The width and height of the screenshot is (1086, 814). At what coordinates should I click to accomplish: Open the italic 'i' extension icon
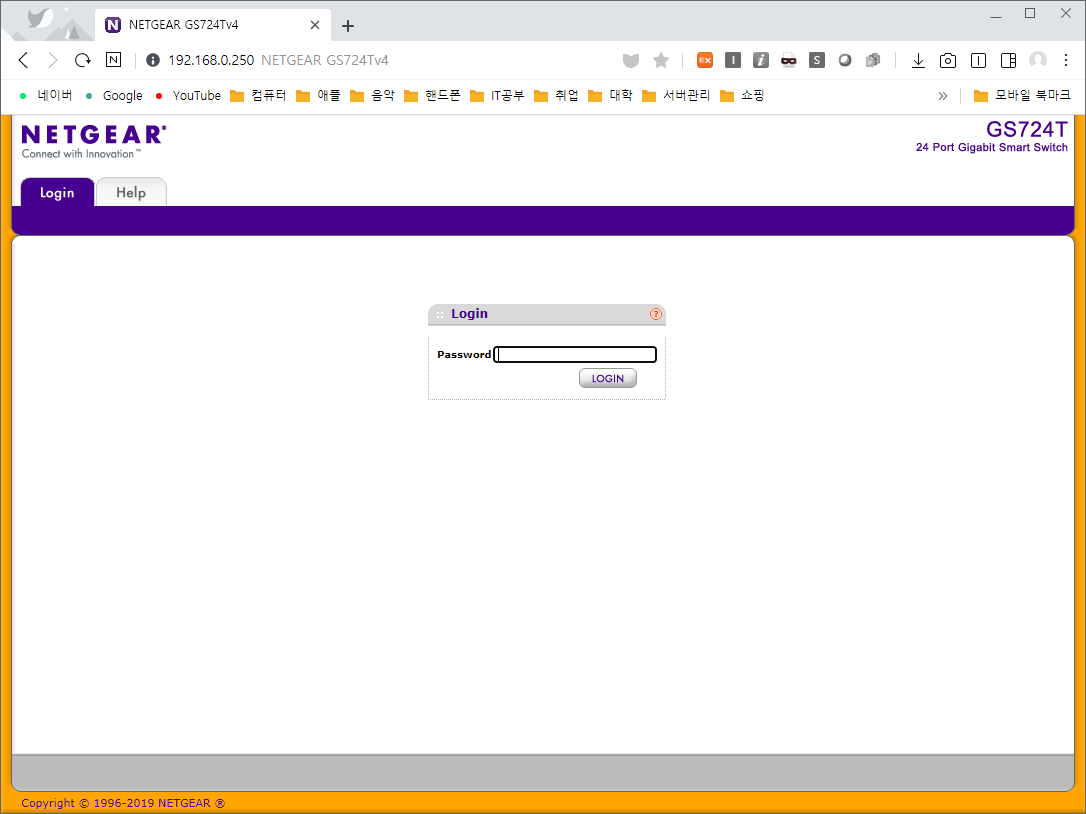click(x=760, y=60)
